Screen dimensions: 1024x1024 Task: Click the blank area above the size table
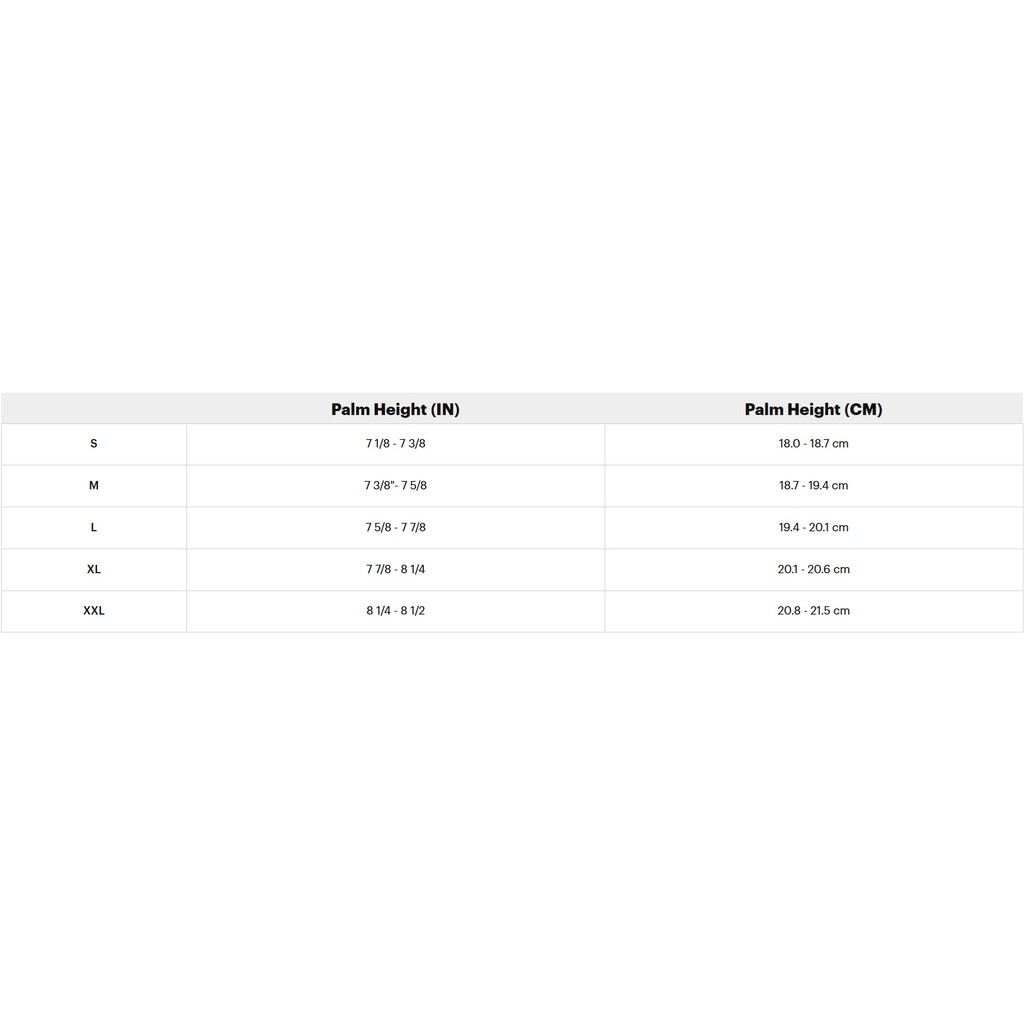[x=512, y=196]
